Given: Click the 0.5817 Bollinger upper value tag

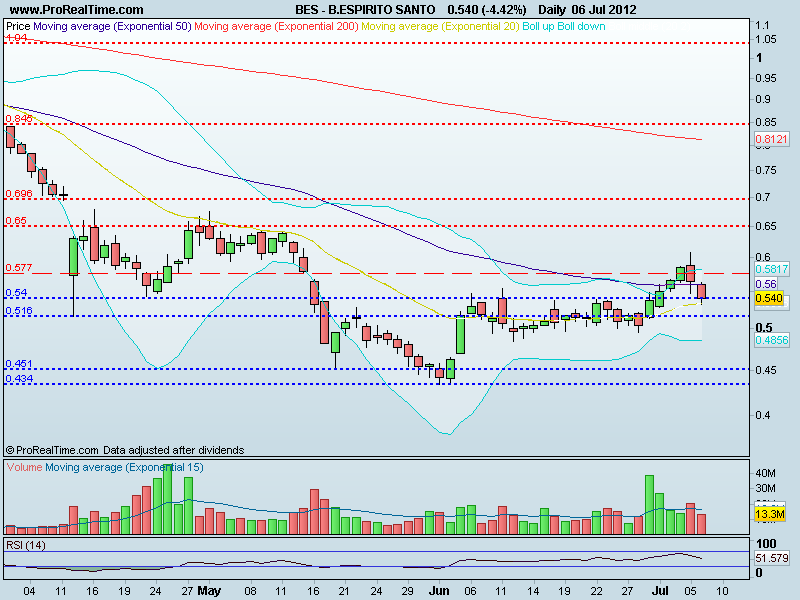Looking at the screenshot, I should click(x=771, y=268).
